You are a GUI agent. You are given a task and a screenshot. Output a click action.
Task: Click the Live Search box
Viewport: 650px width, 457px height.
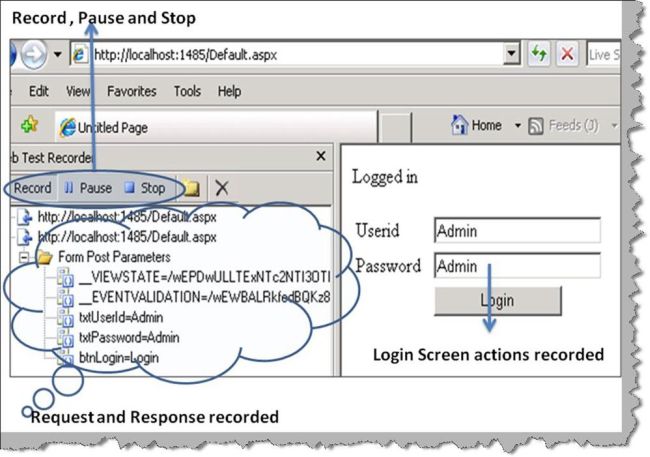[604, 54]
